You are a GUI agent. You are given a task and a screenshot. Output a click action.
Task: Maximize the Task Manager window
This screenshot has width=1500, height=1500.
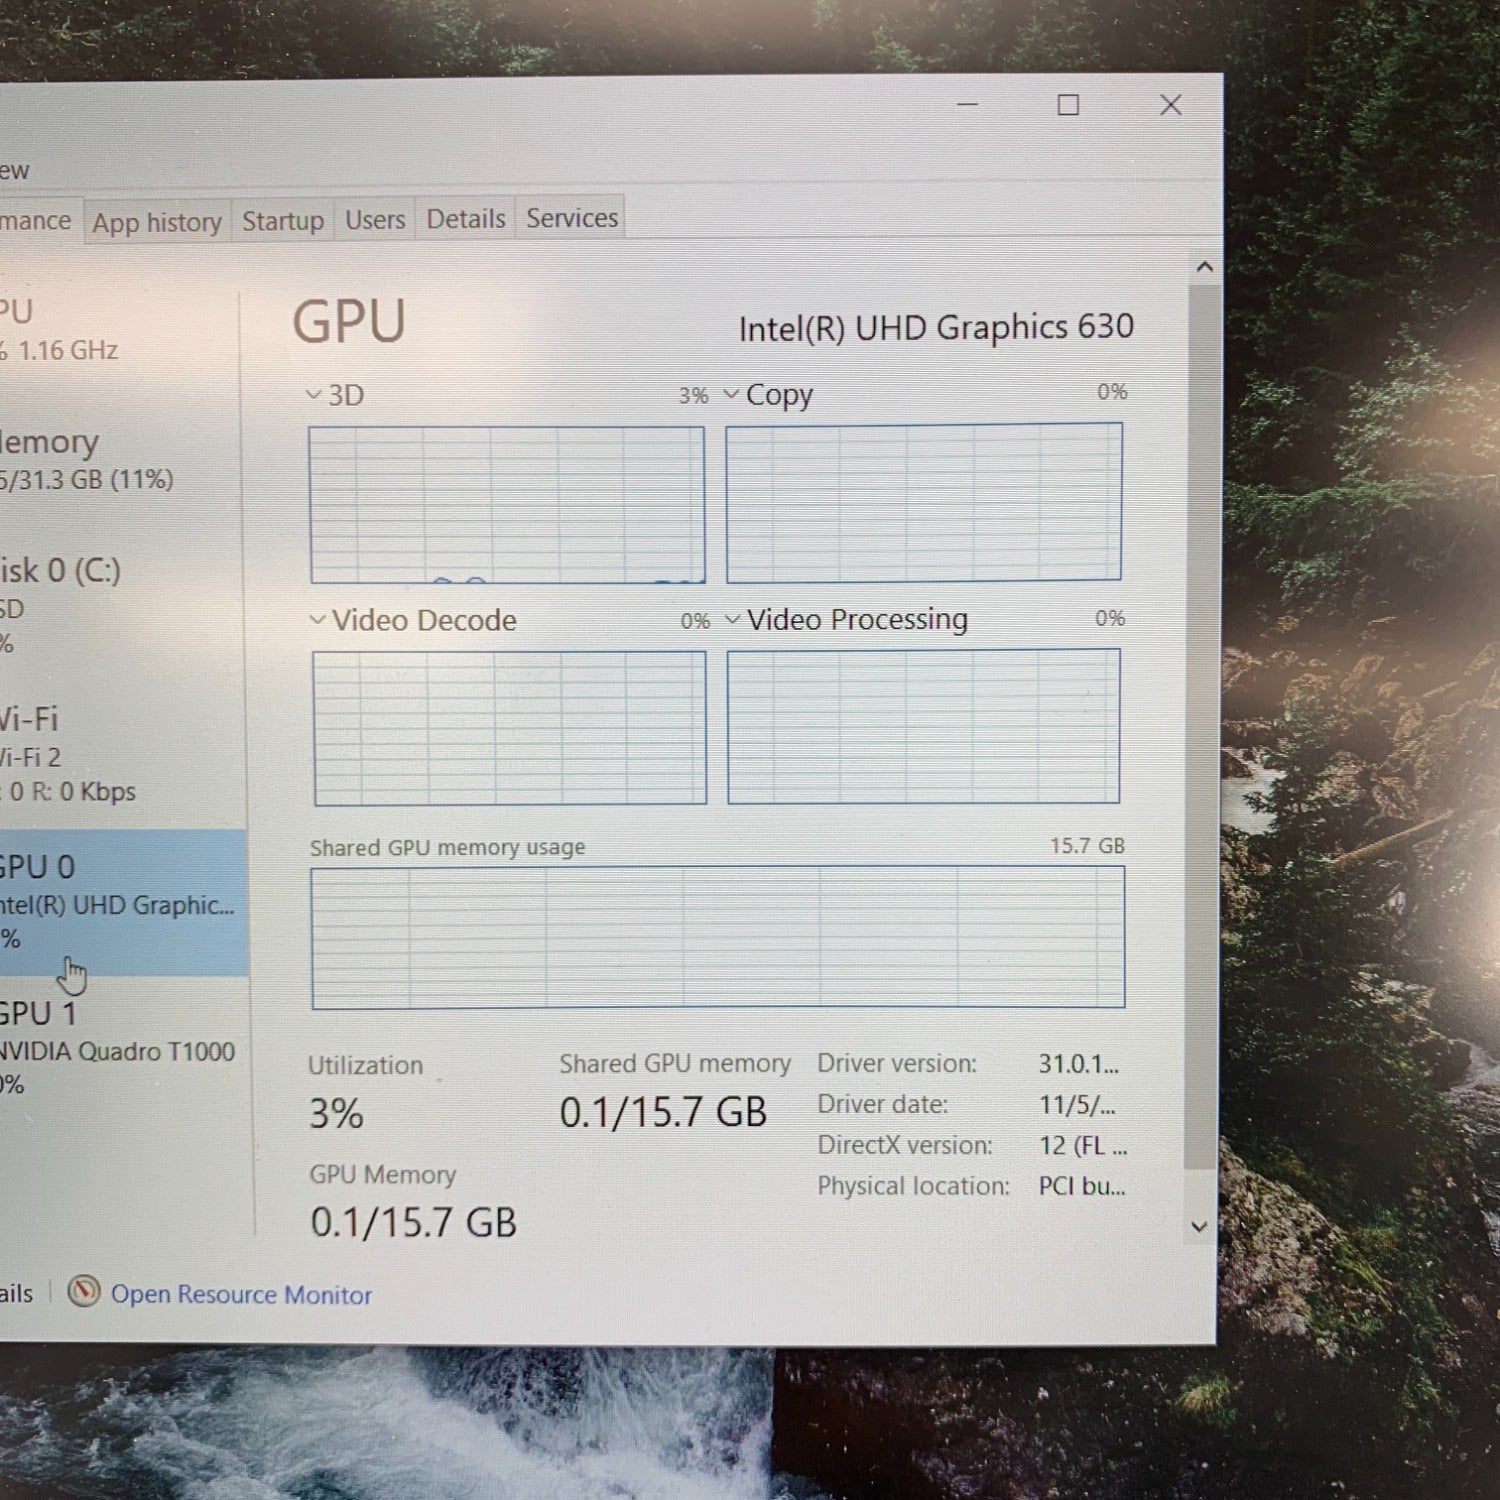pyautogui.click(x=1068, y=105)
